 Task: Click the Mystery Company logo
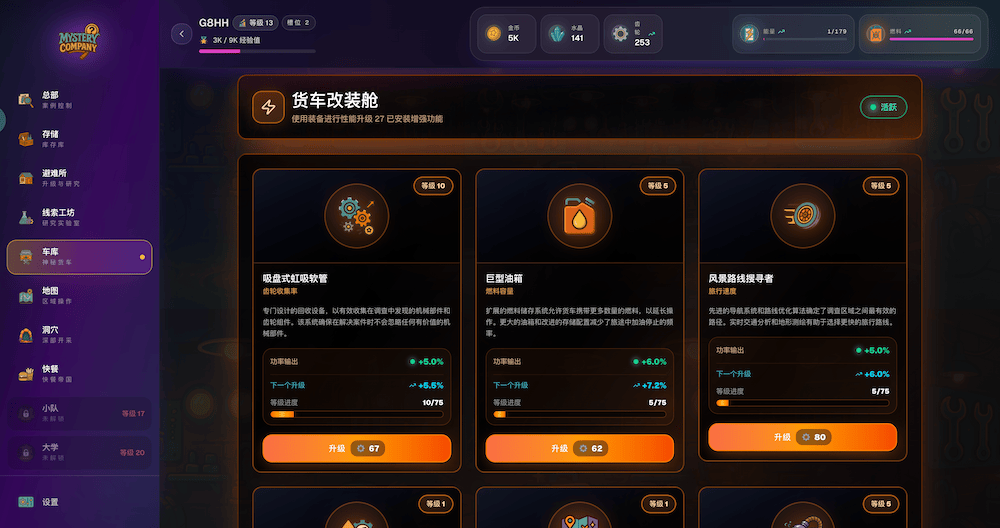point(79,41)
